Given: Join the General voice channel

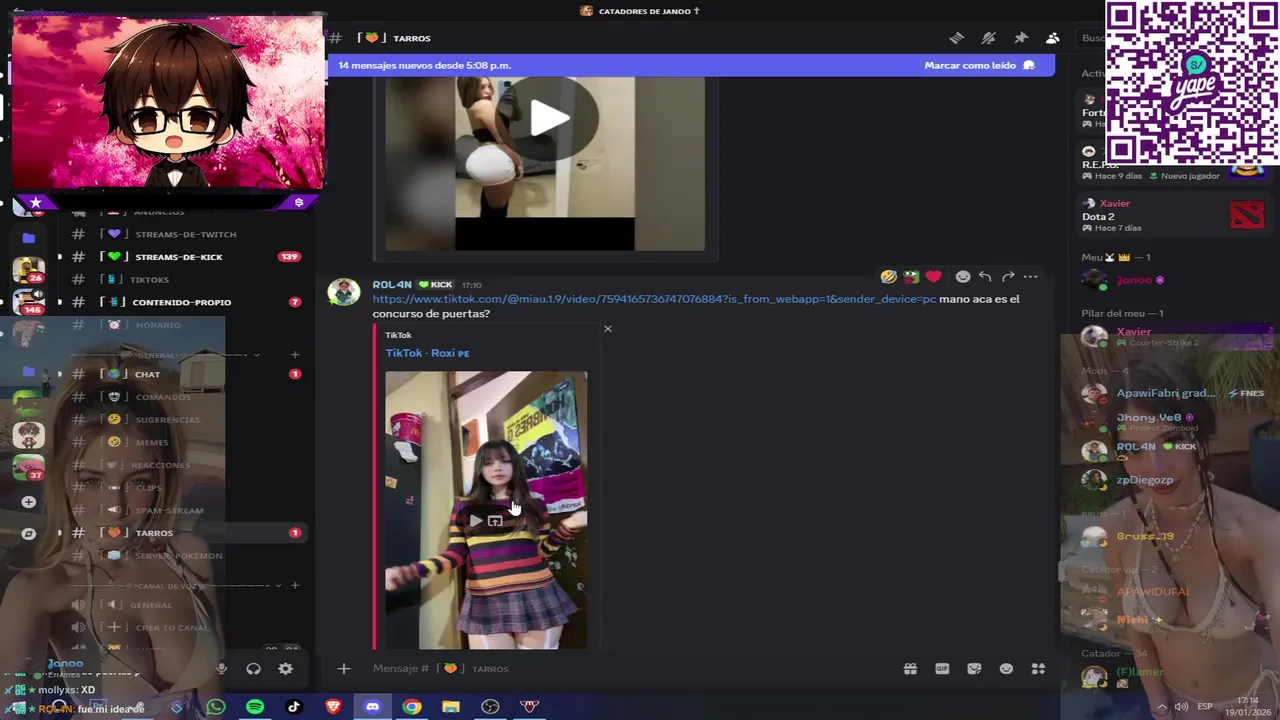Looking at the screenshot, I should (x=151, y=605).
